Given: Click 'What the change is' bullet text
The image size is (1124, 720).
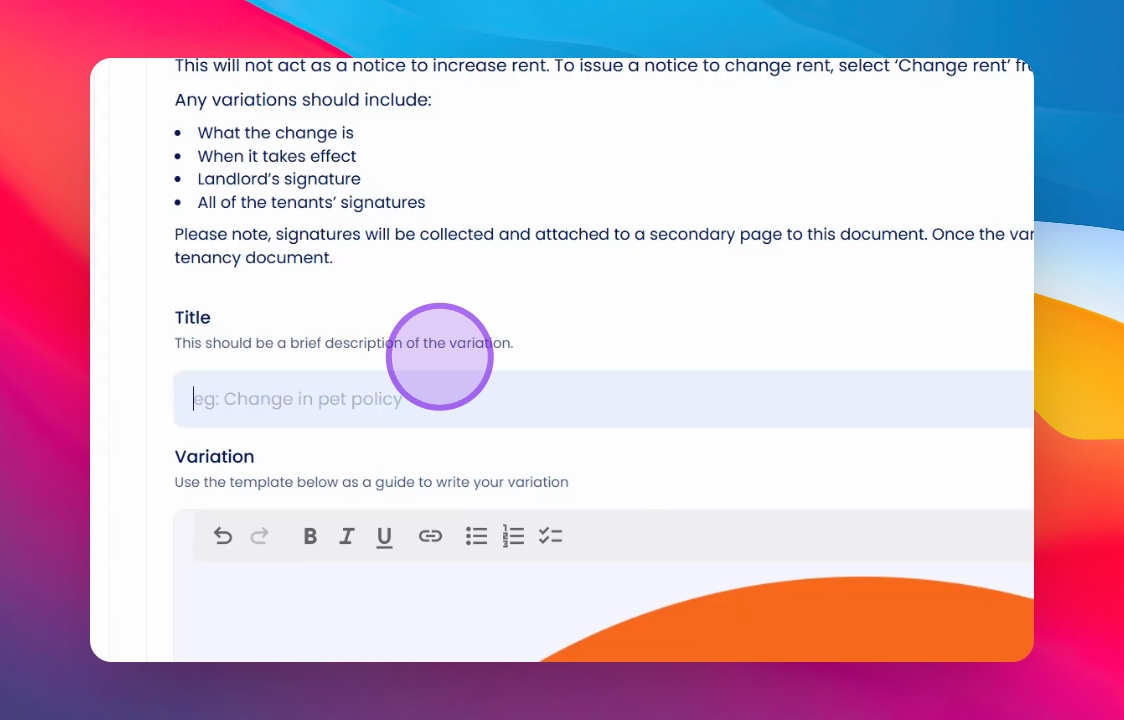Looking at the screenshot, I should click(x=275, y=133).
